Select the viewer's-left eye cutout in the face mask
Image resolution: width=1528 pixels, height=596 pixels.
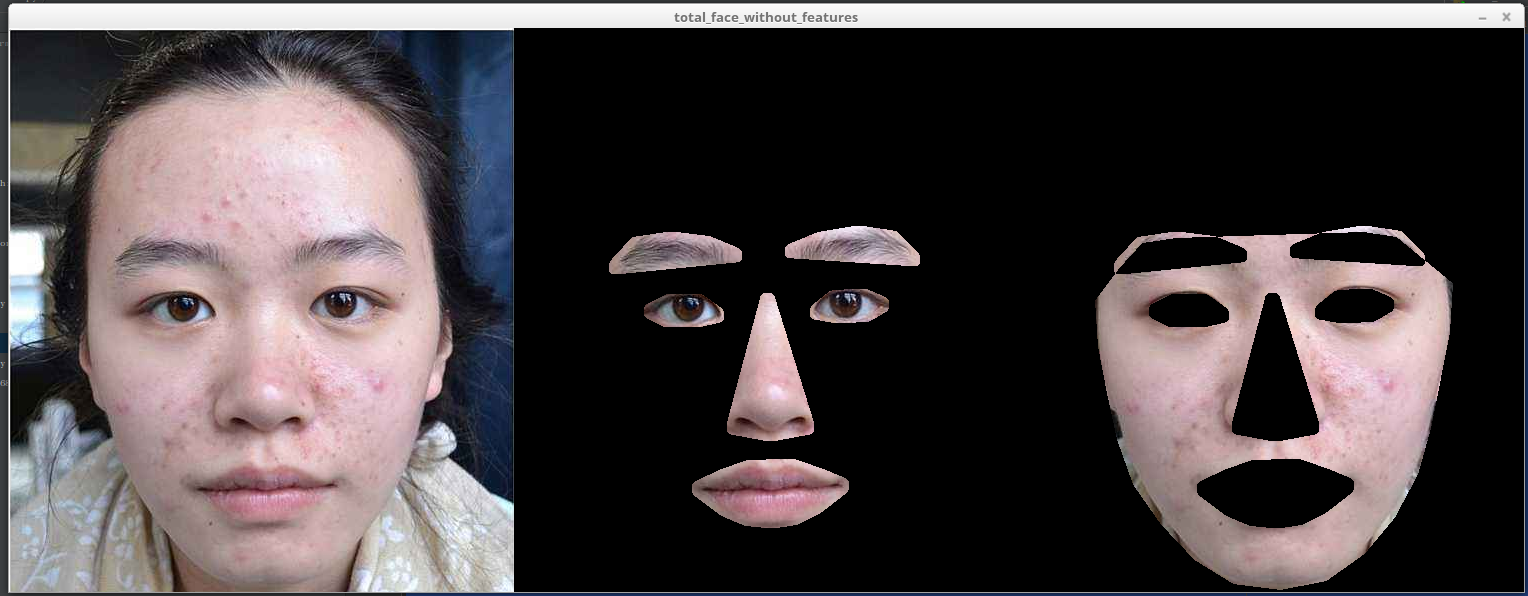1188,309
